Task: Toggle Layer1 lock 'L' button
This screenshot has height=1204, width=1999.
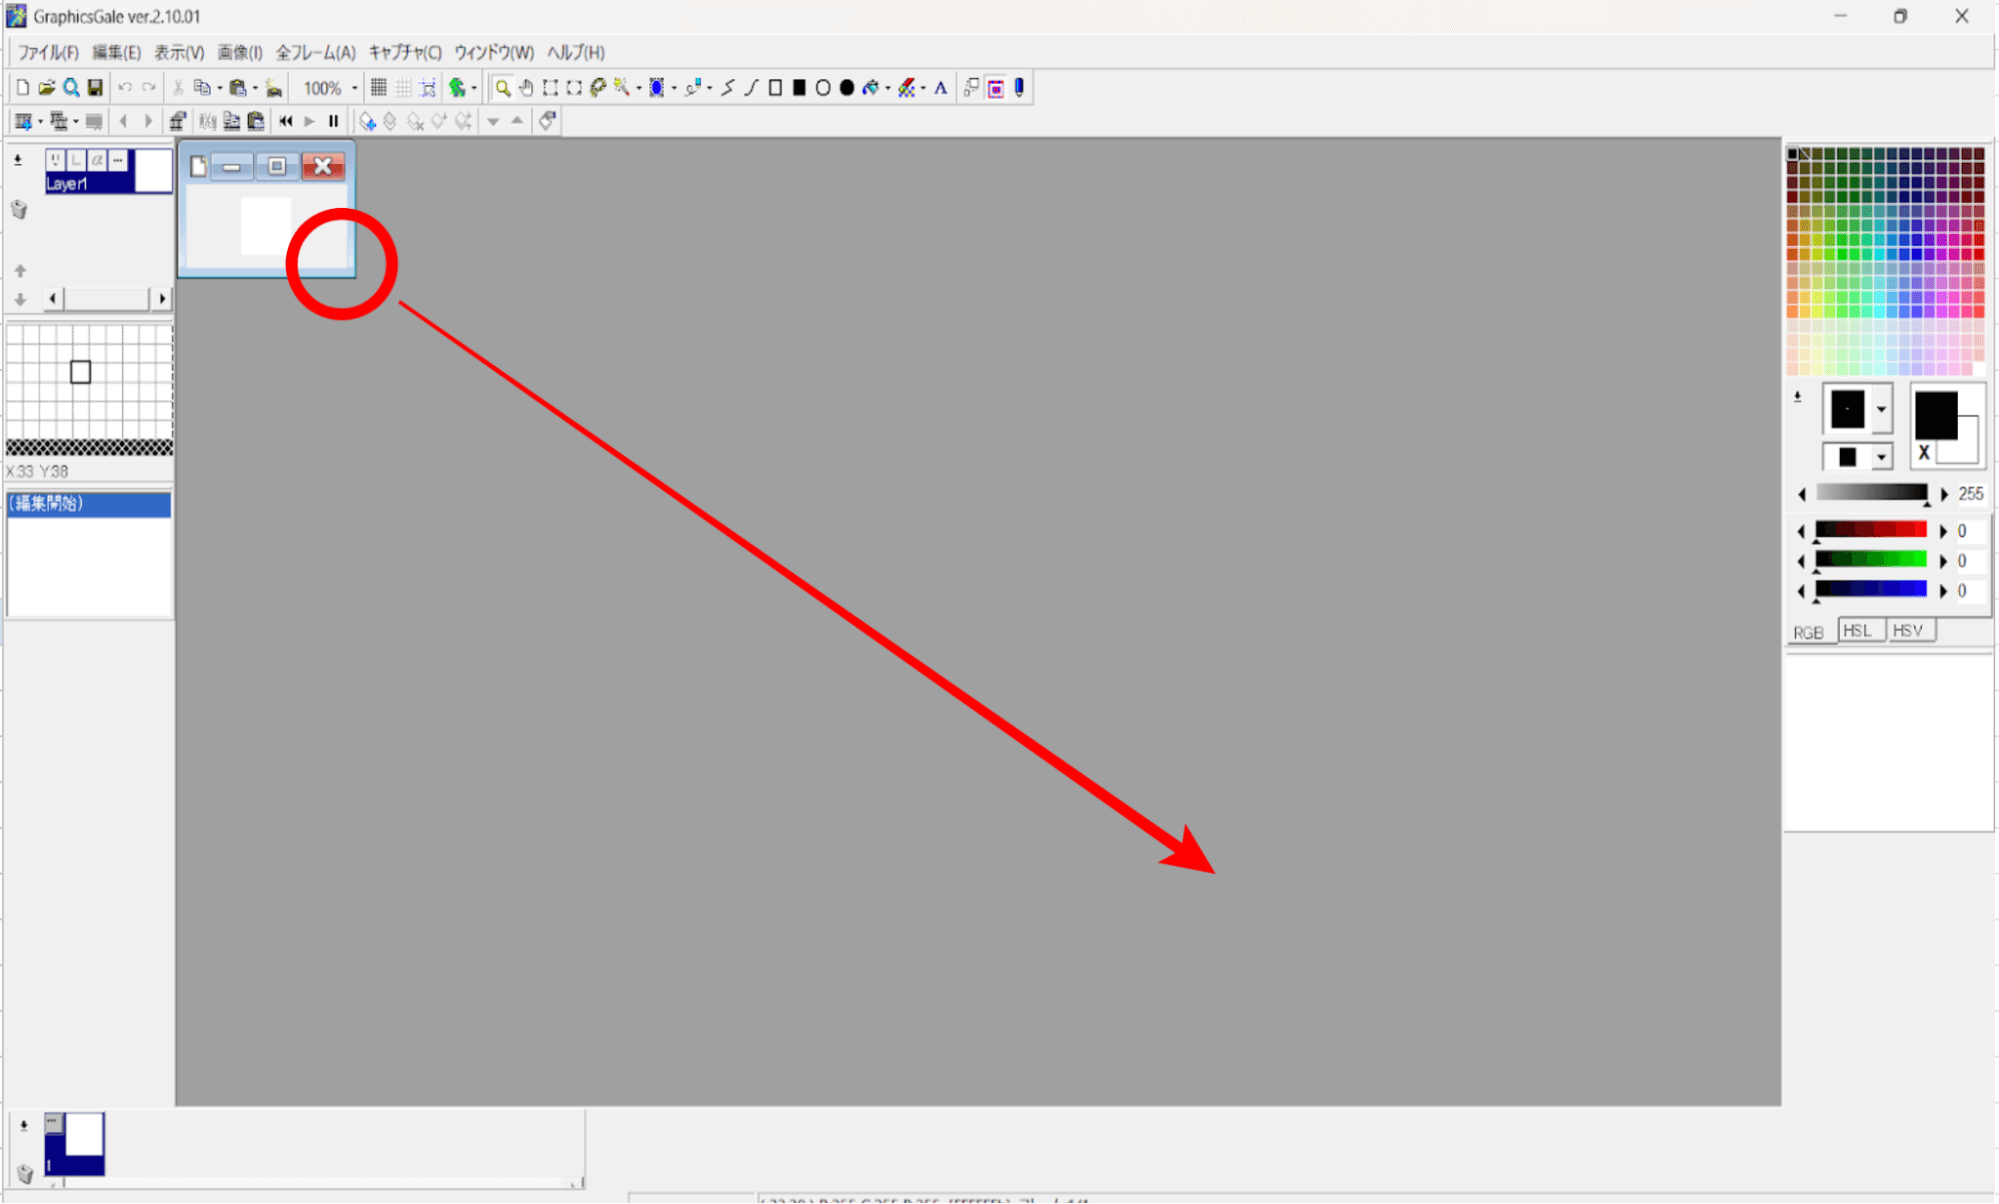Action: click(77, 160)
